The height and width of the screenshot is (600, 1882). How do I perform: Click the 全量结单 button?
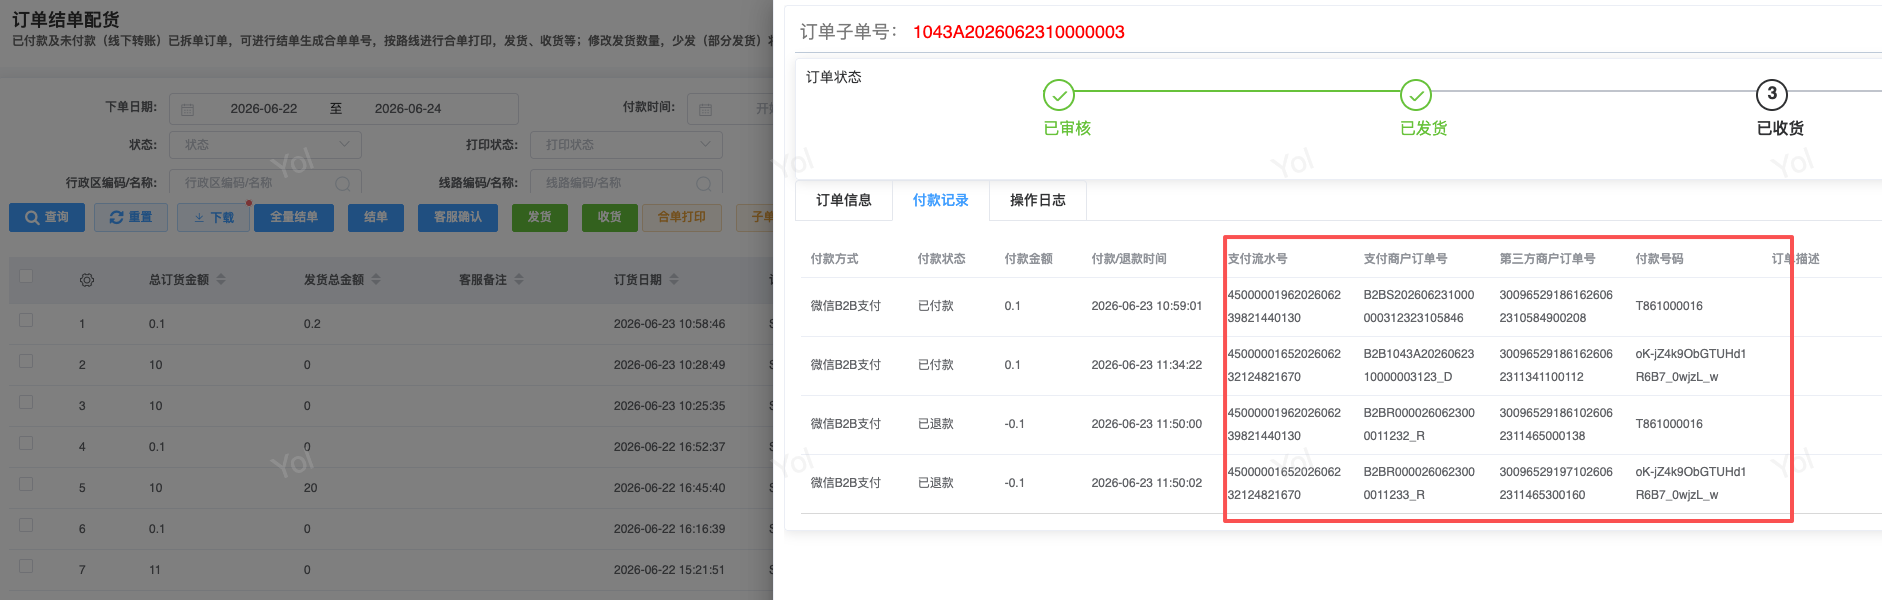tap(294, 217)
